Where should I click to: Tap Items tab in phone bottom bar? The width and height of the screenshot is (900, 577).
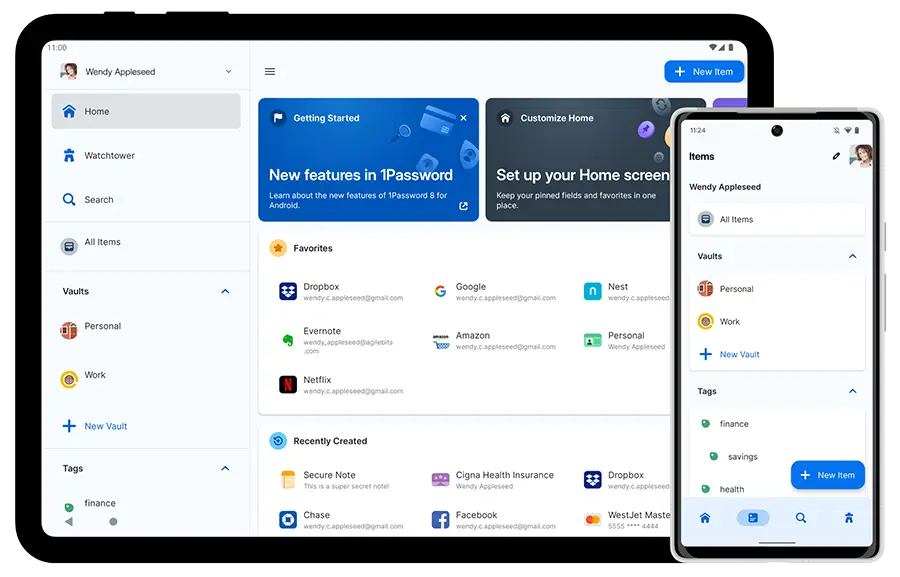[x=752, y=518]
